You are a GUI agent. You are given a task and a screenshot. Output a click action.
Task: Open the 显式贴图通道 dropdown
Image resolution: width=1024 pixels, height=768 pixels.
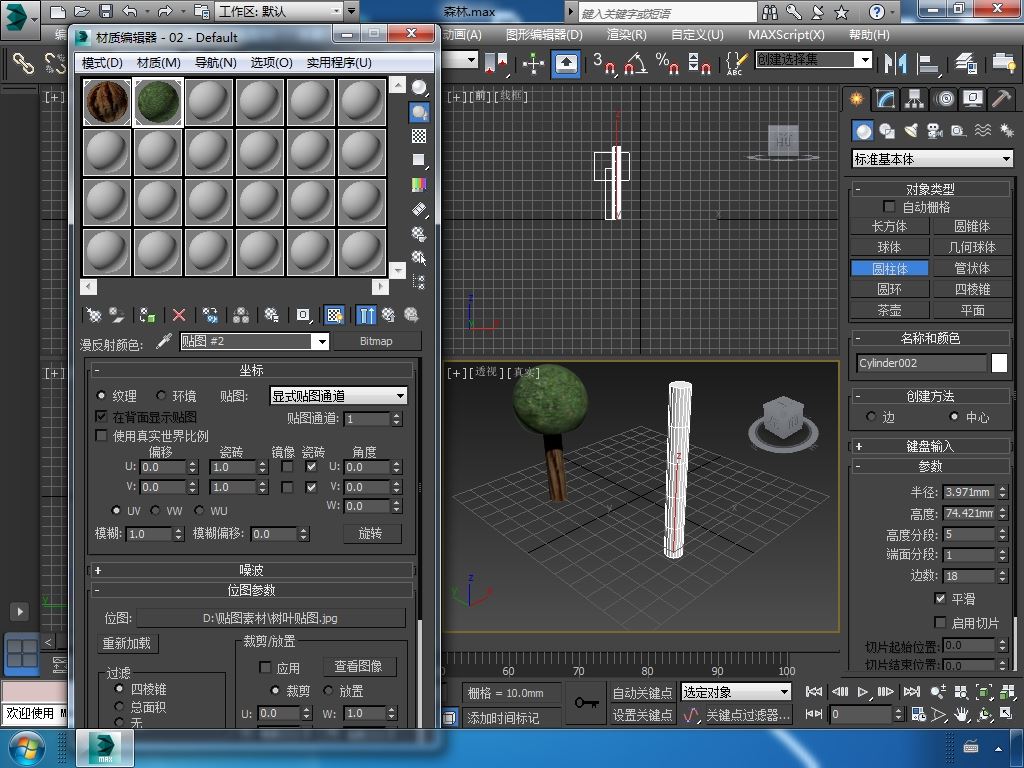coord(338,396)
